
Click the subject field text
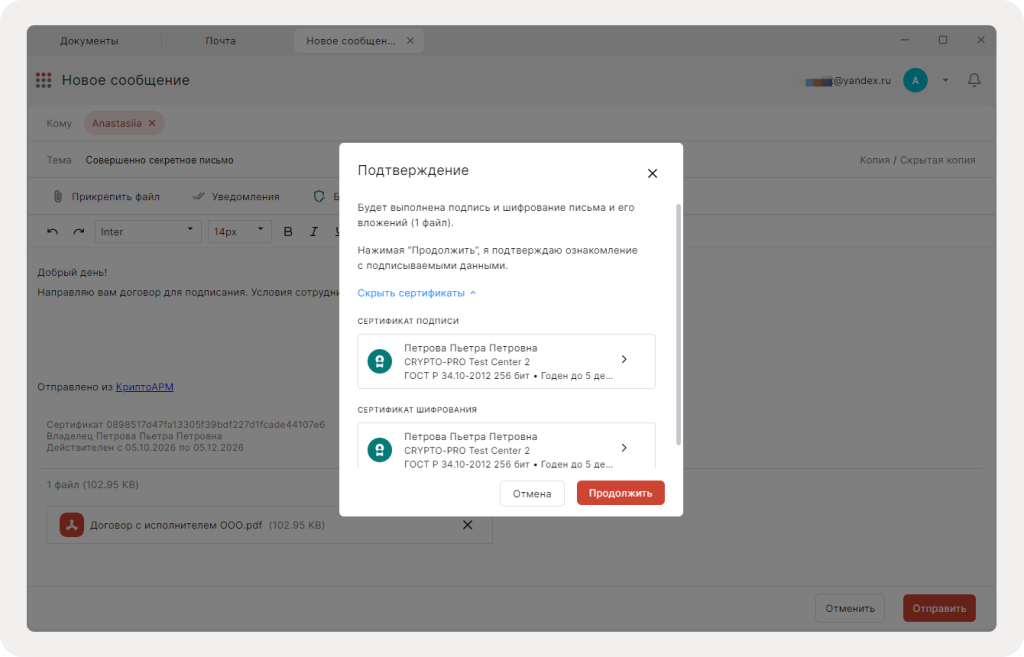(x=159, y=160)
